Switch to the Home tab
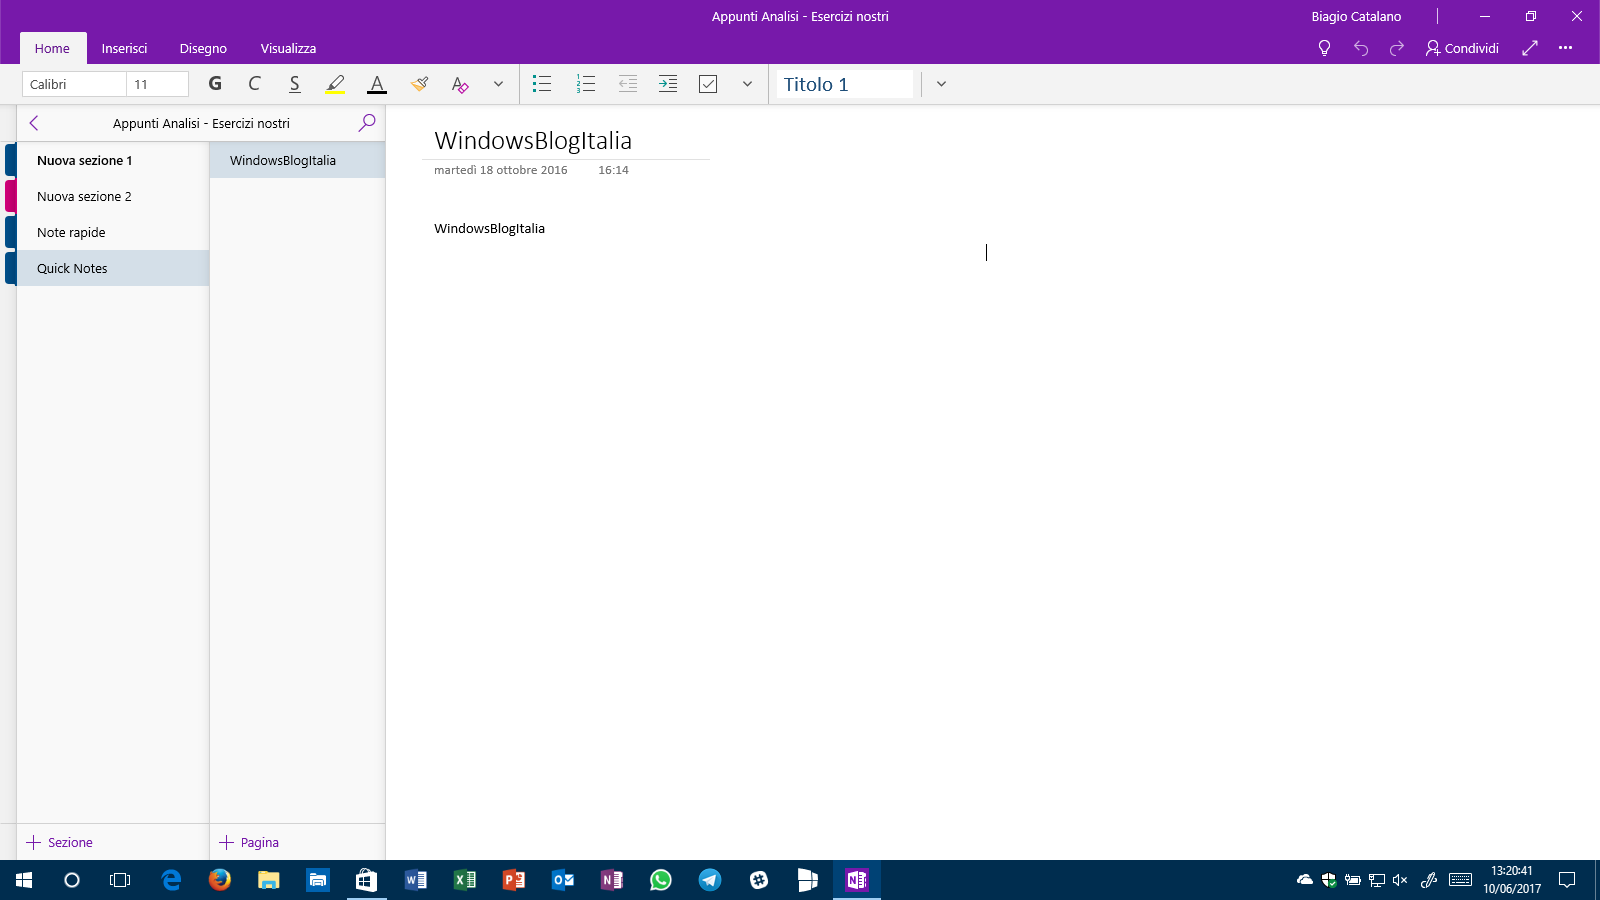 pos(52,48)
